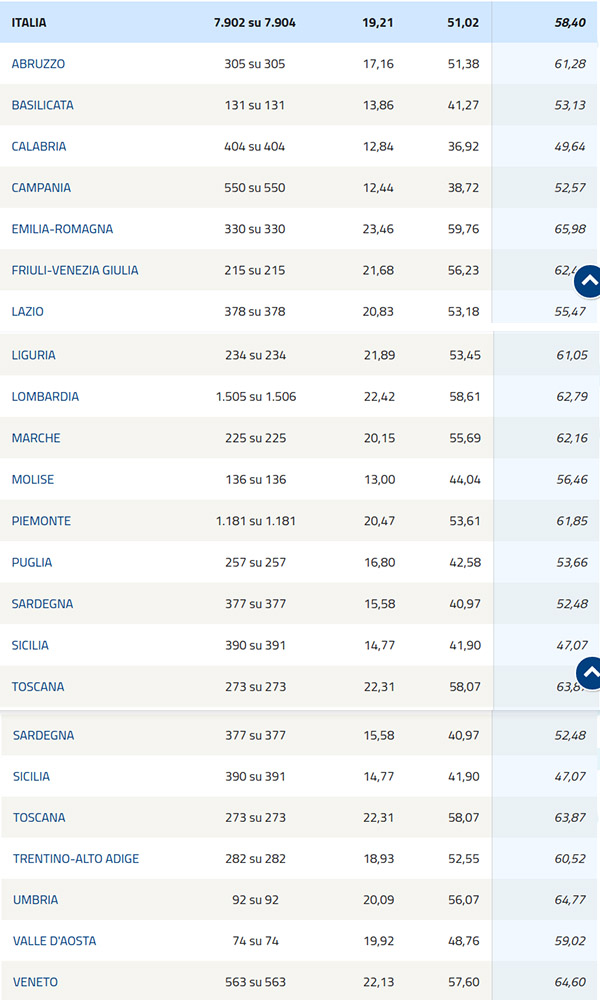Open the ABRUZZO region link
The image size is (600, 1000).
(x=38, y=64)
